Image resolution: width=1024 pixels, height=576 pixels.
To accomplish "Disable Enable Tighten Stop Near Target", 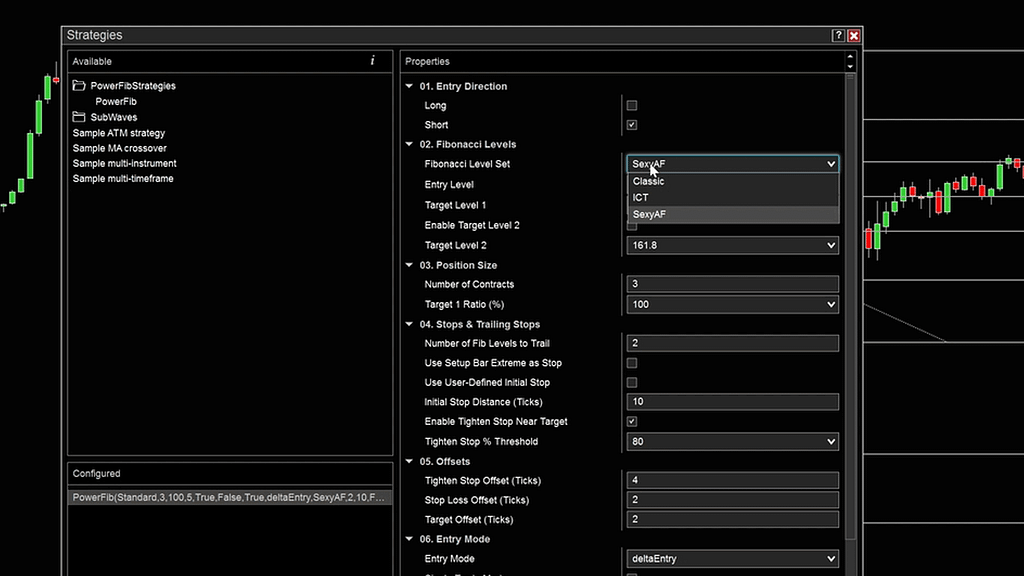I will (631, 421).
